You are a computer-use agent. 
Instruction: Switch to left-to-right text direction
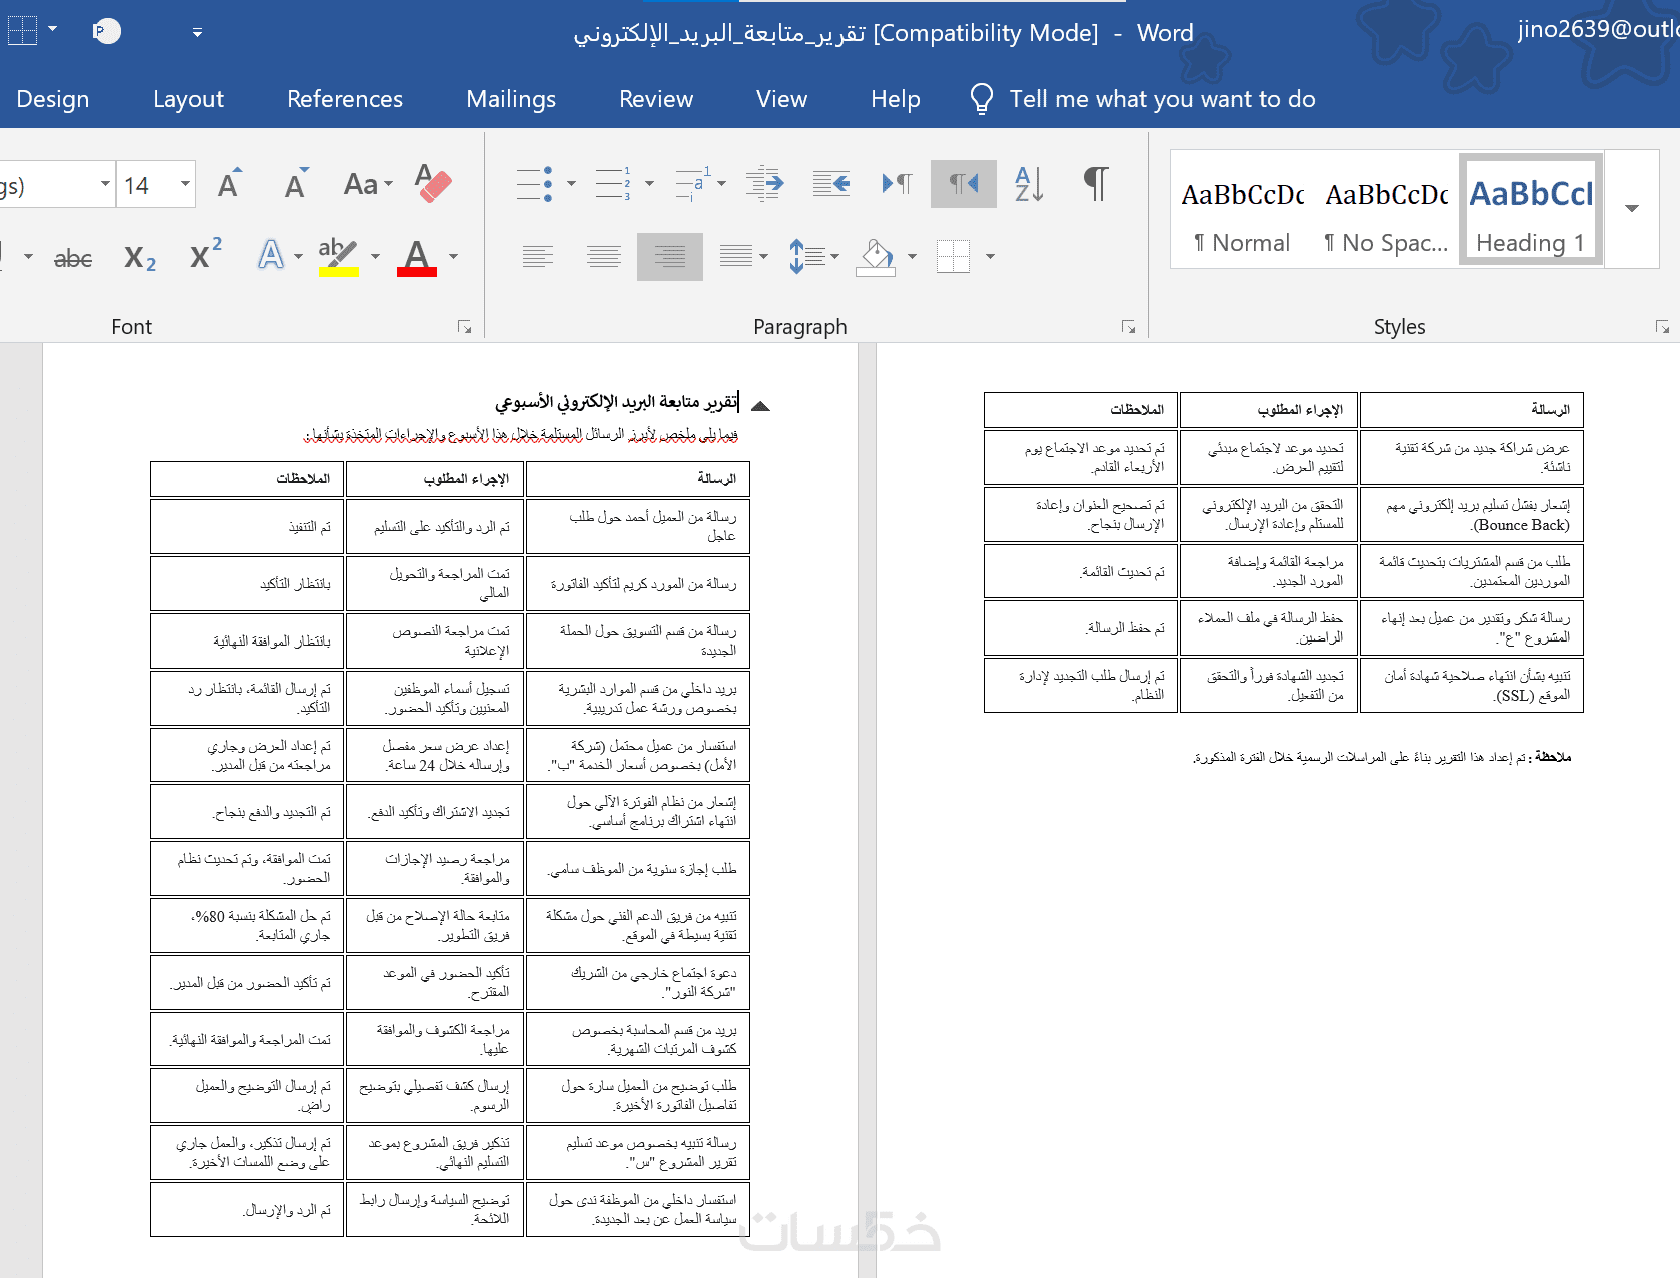point(897,184)
